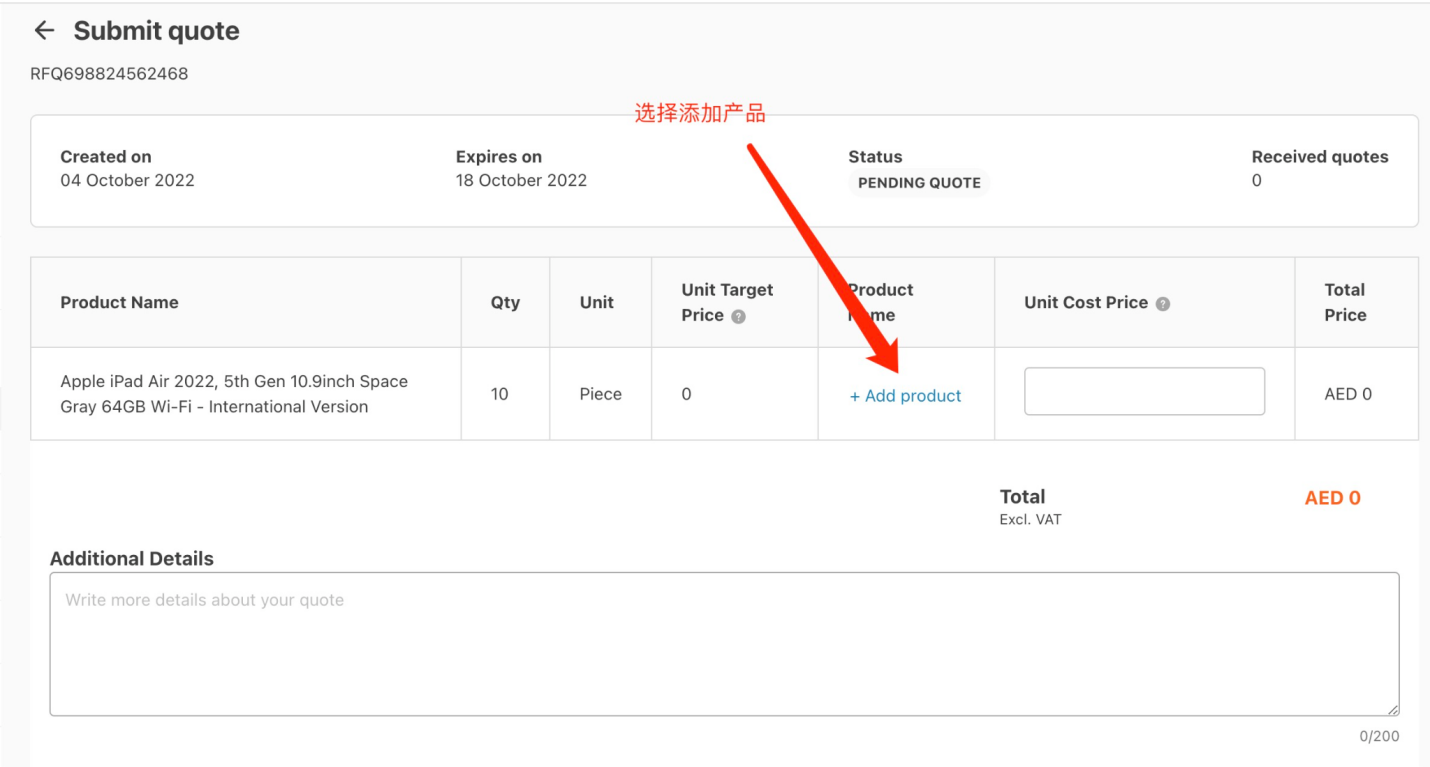Grab the text area resize handle
Viewport: 1430px width, 767px height.
point(1393,709)
